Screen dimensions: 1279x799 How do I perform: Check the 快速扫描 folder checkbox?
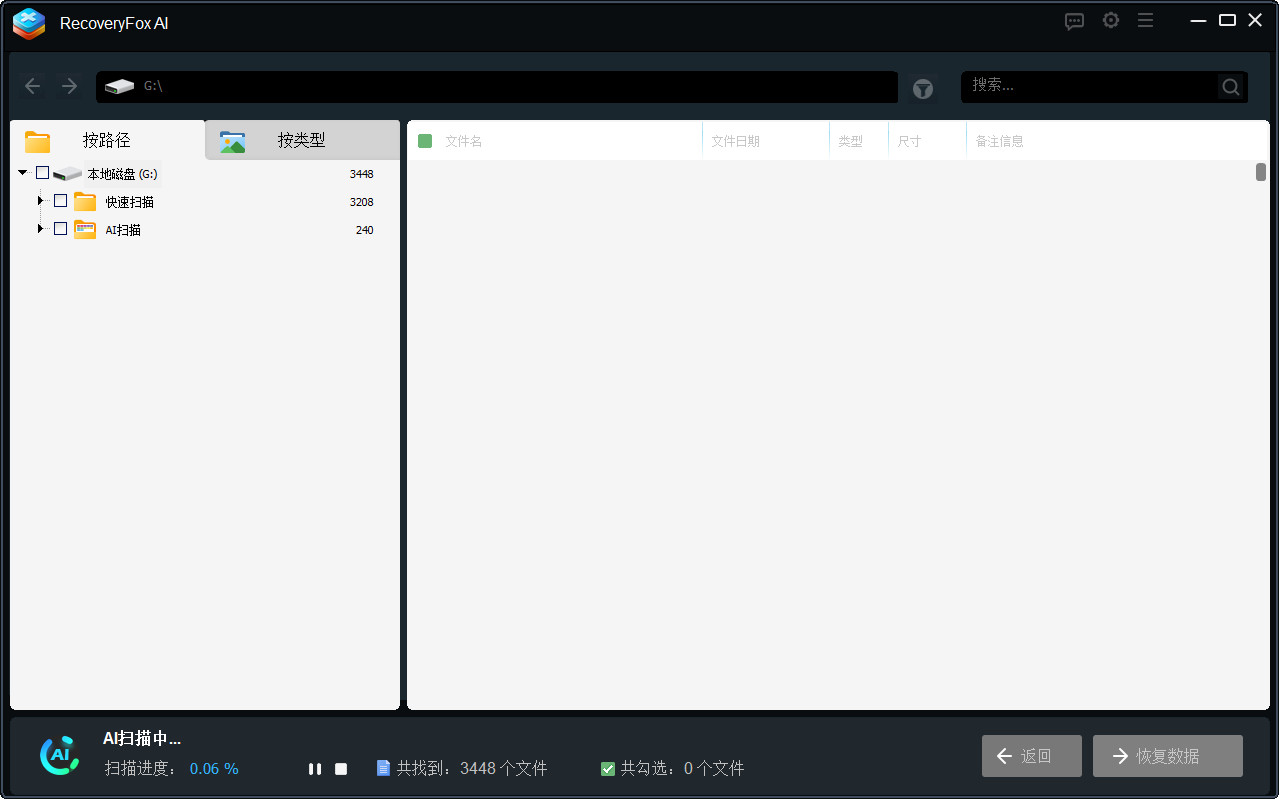coord(60,200)
